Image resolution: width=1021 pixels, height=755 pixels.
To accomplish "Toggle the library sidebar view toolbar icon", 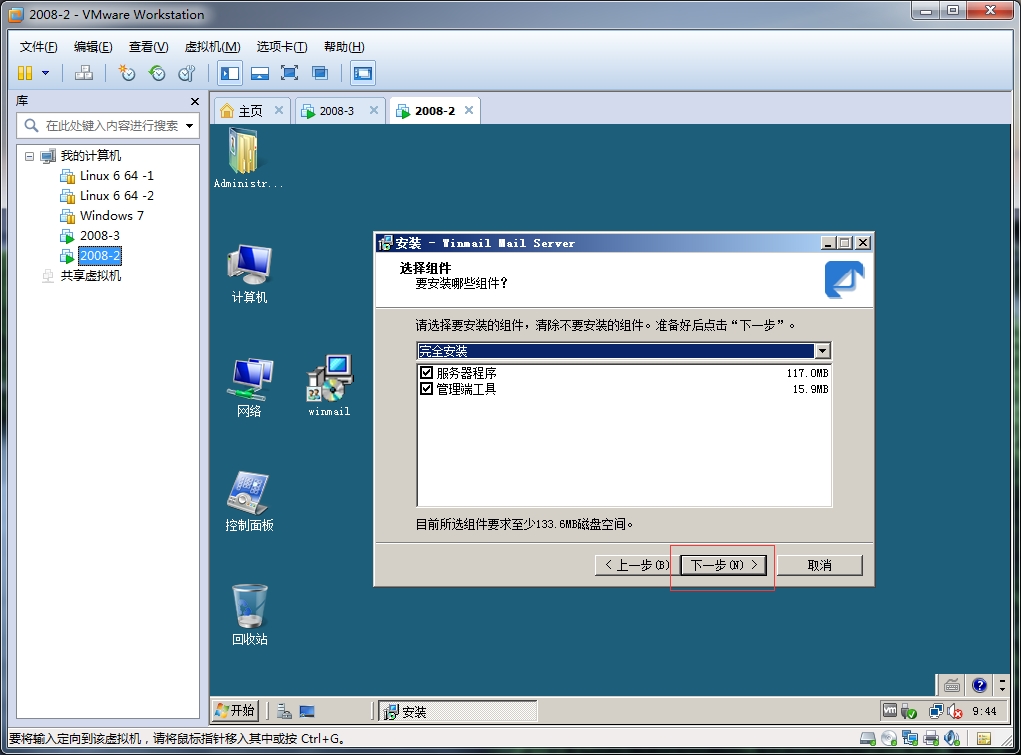I will point(230,73).
